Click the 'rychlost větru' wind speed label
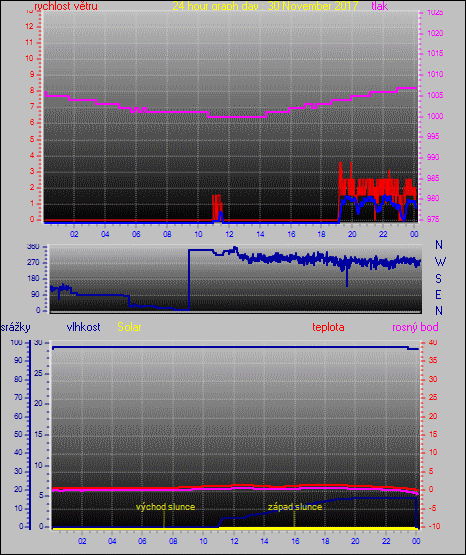 66,6
